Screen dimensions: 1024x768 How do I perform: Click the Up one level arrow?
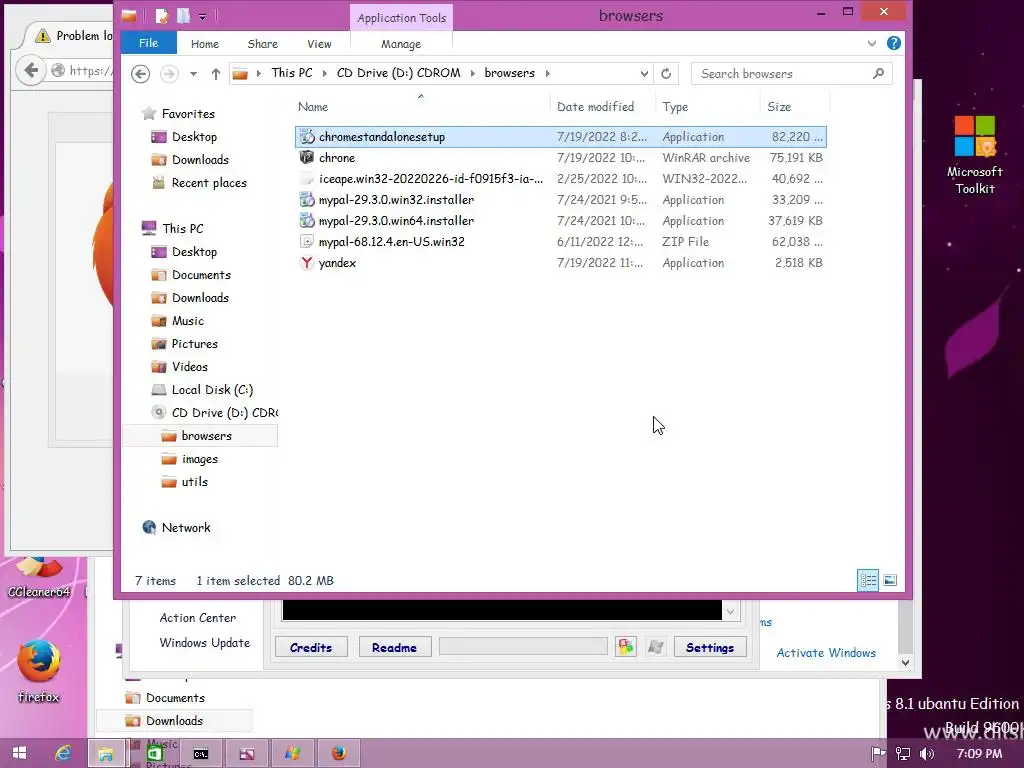(216, 74)
